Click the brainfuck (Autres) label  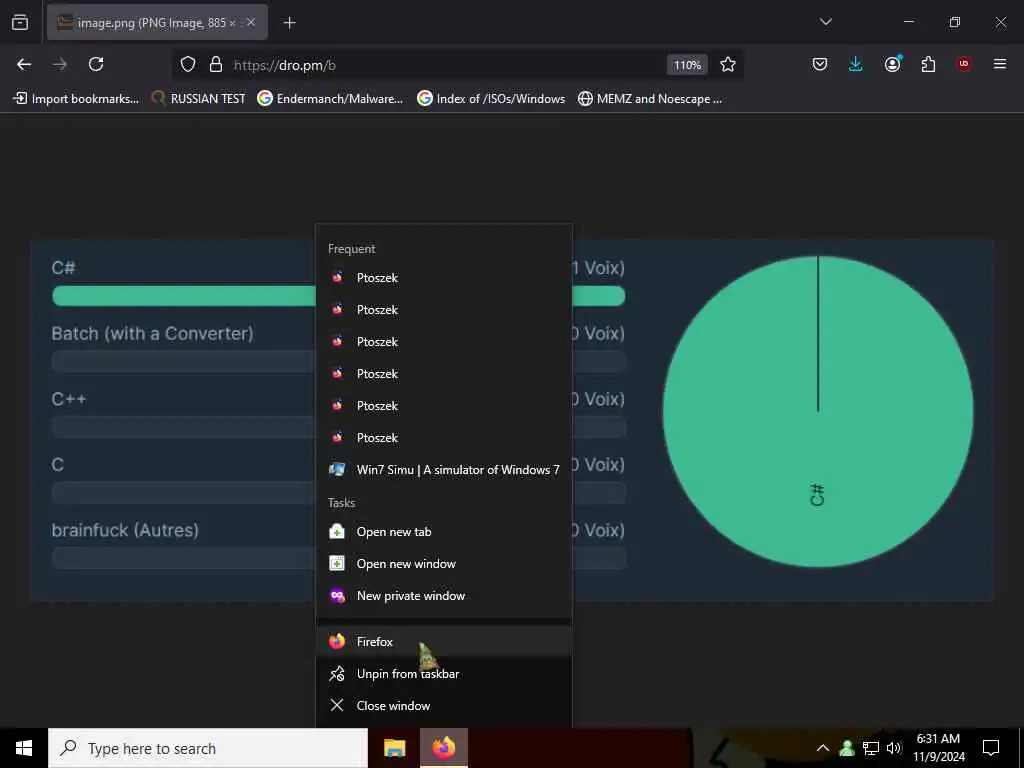point(125,530)
